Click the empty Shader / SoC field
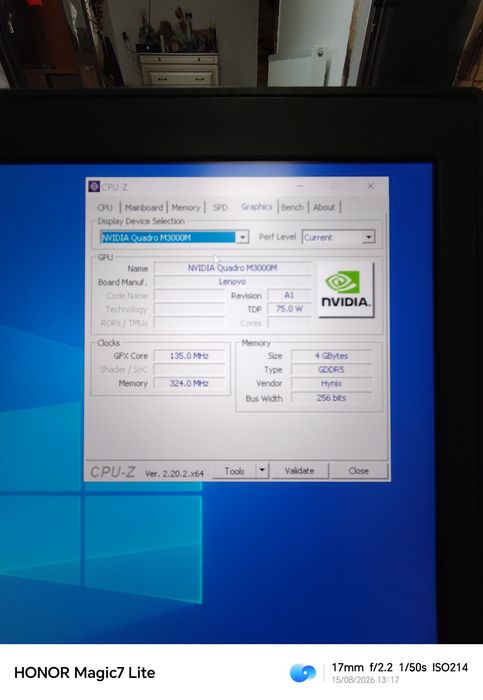 (189, 370)
